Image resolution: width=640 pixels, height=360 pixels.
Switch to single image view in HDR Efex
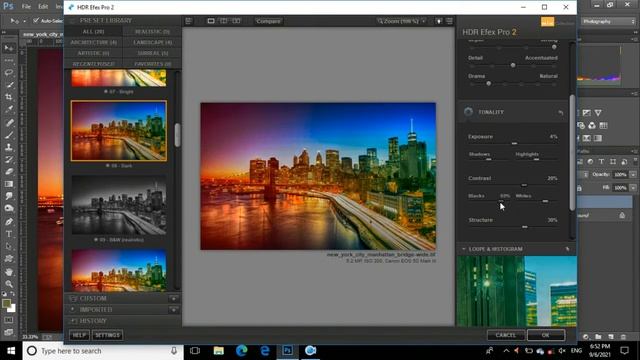coord(211,21)
